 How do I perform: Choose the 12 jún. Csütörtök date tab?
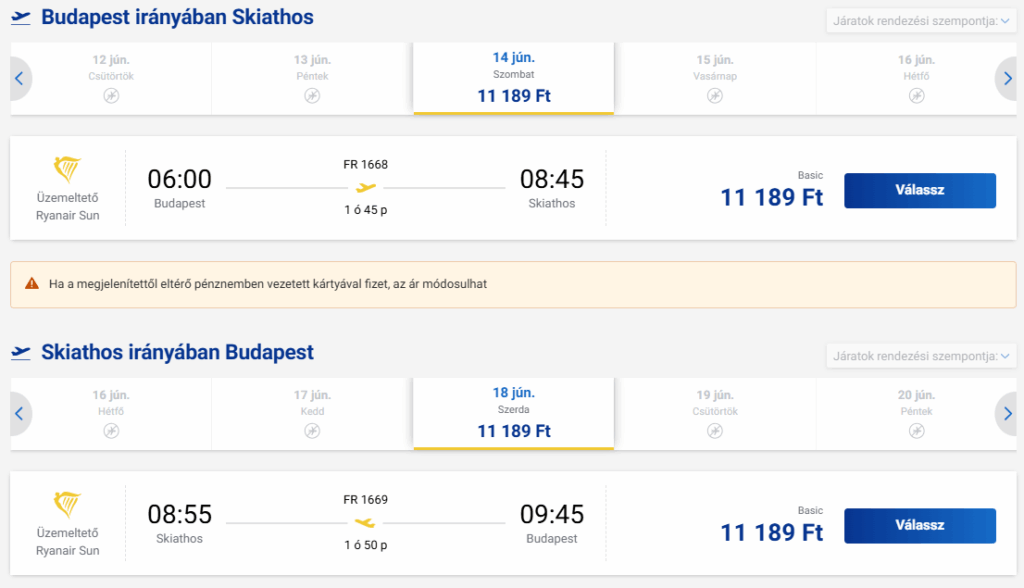[x=111, y=78]
